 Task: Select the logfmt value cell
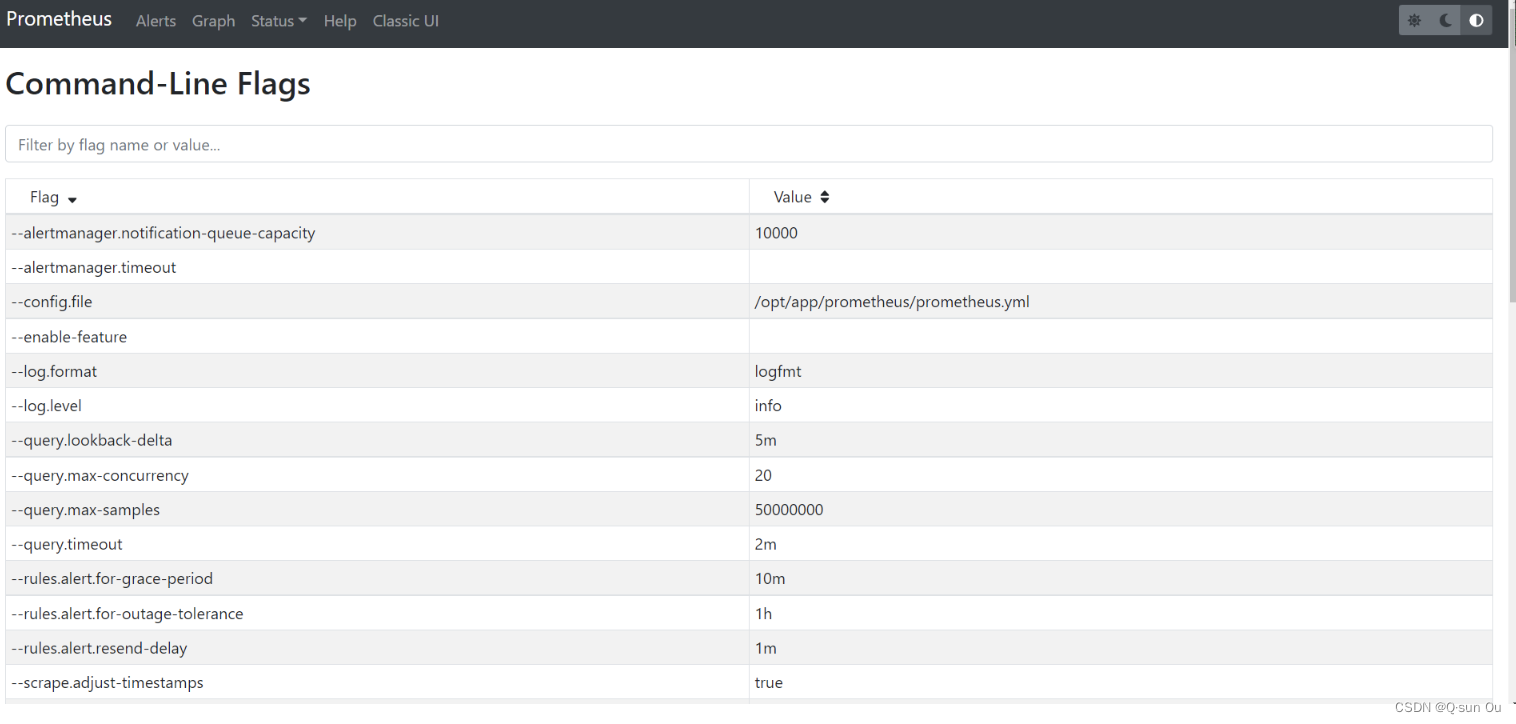pyautogui.click(x=1121, y=371)
